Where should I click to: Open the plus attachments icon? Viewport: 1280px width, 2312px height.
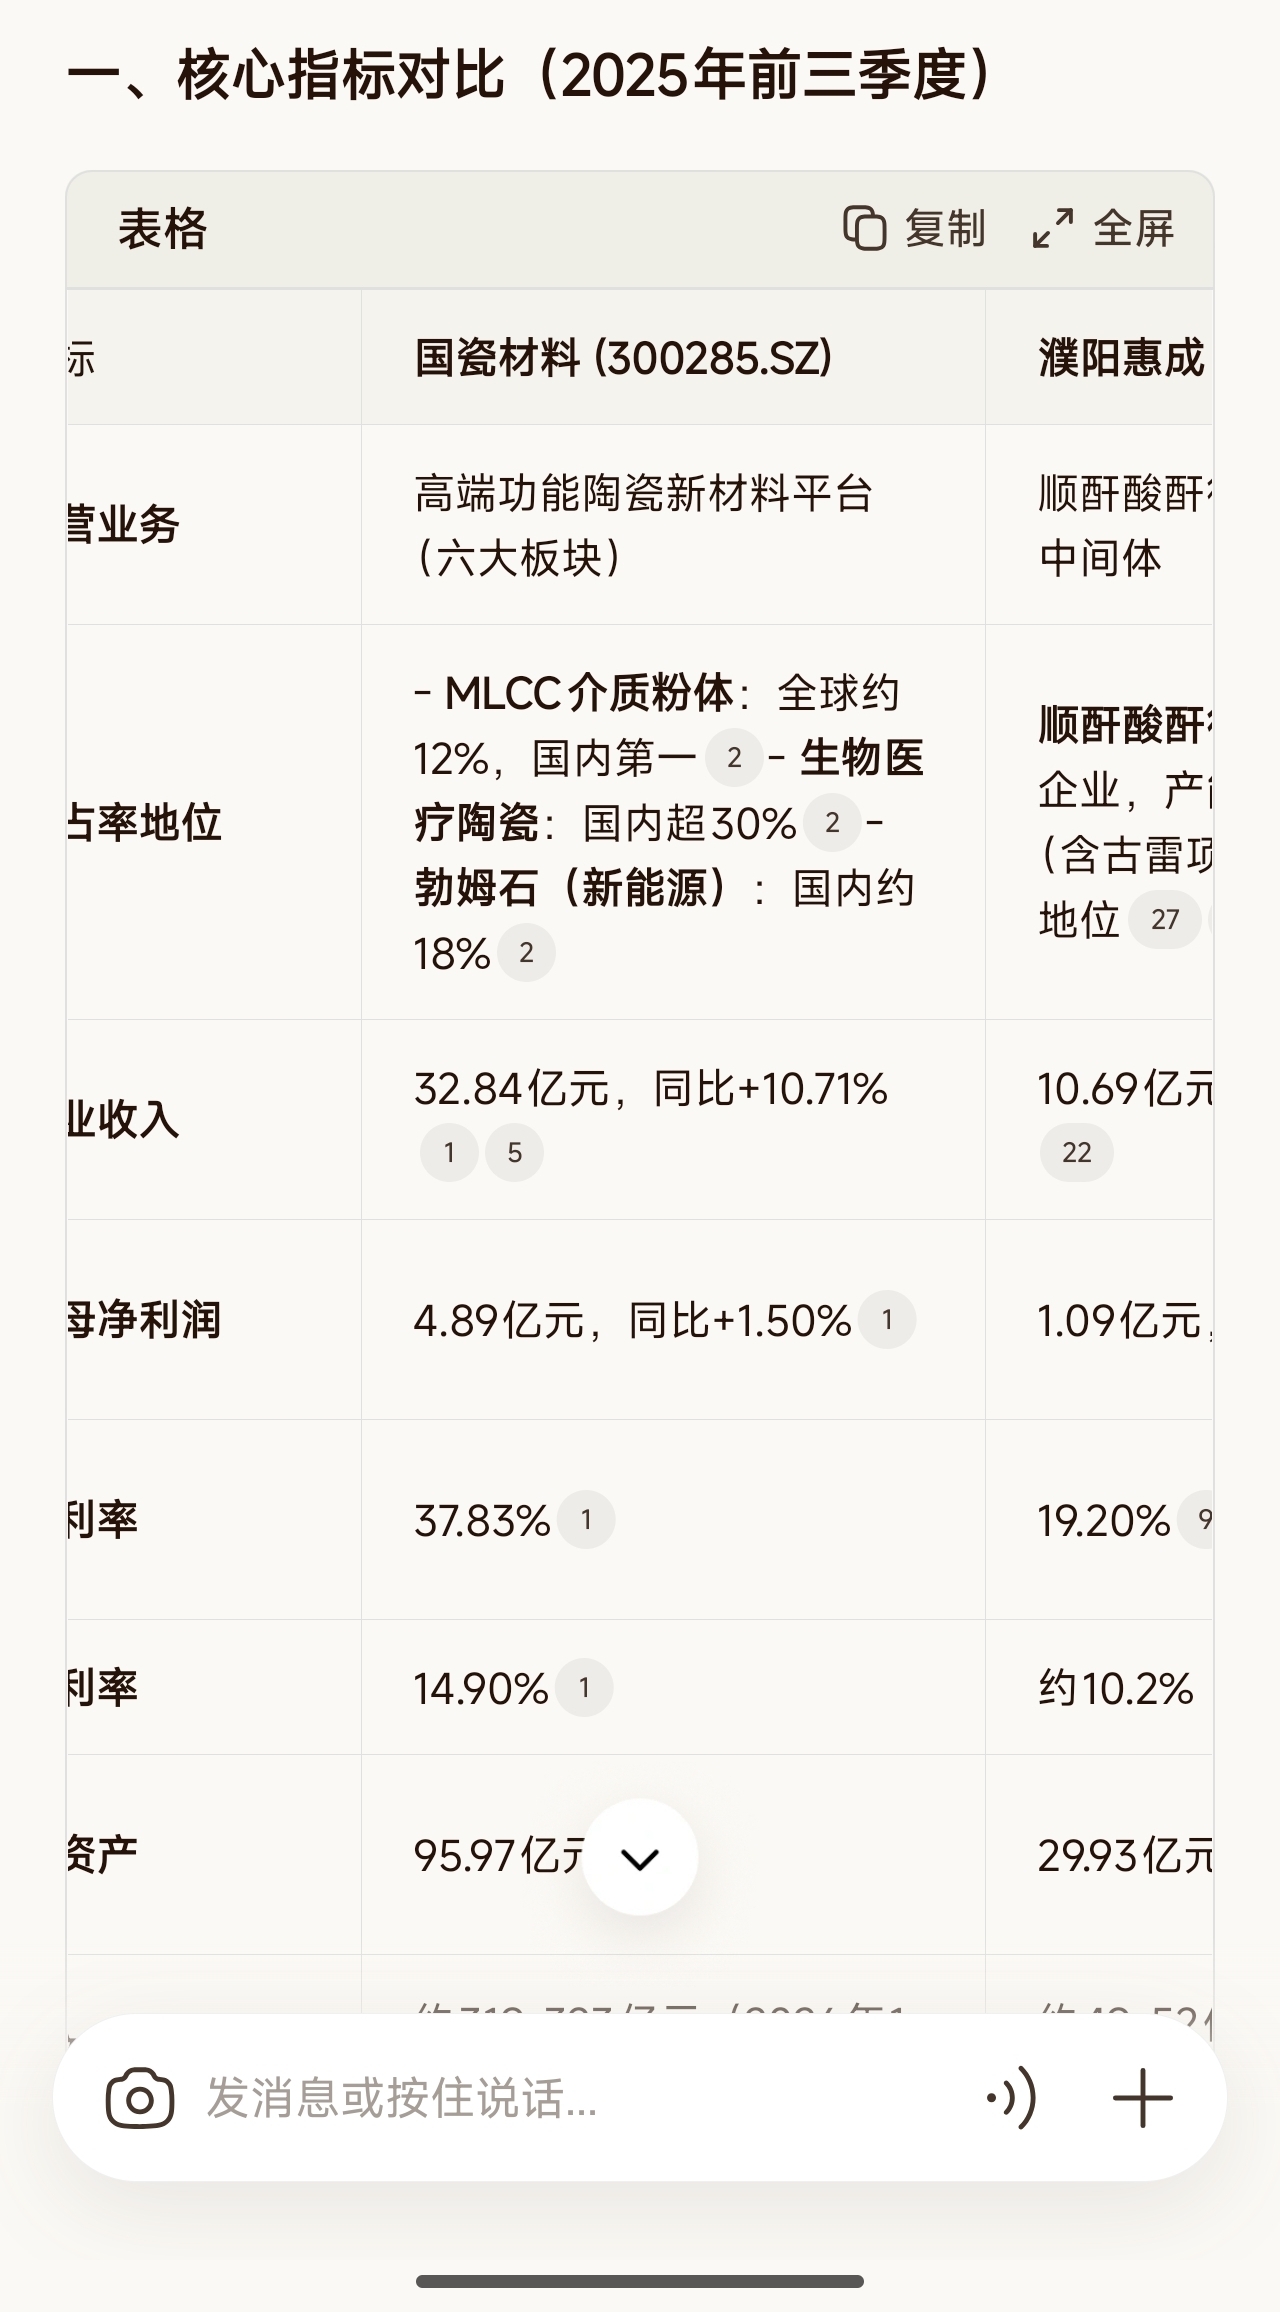(x=1143, y=2098)
